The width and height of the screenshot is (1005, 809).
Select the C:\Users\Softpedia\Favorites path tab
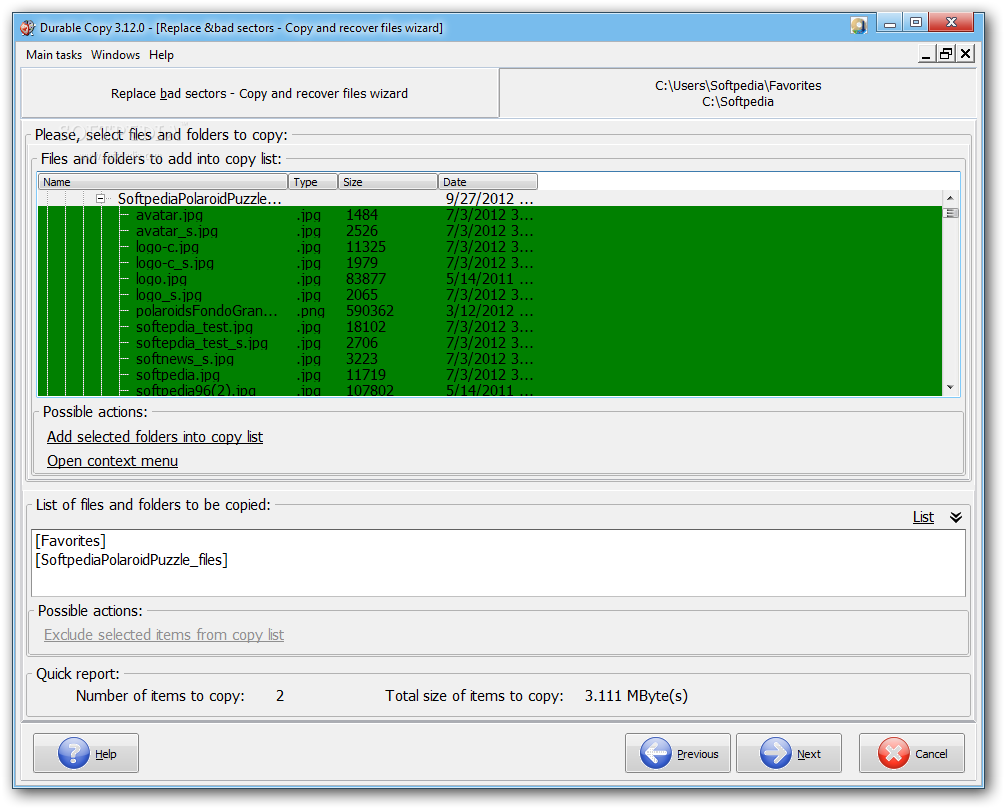click(x=738, y=93)
